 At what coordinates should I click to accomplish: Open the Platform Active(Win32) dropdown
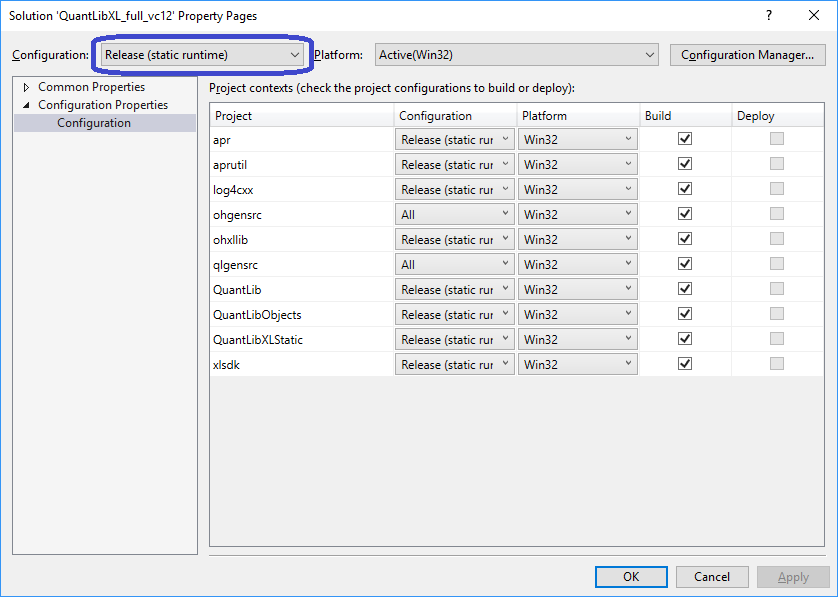[516, 55]
